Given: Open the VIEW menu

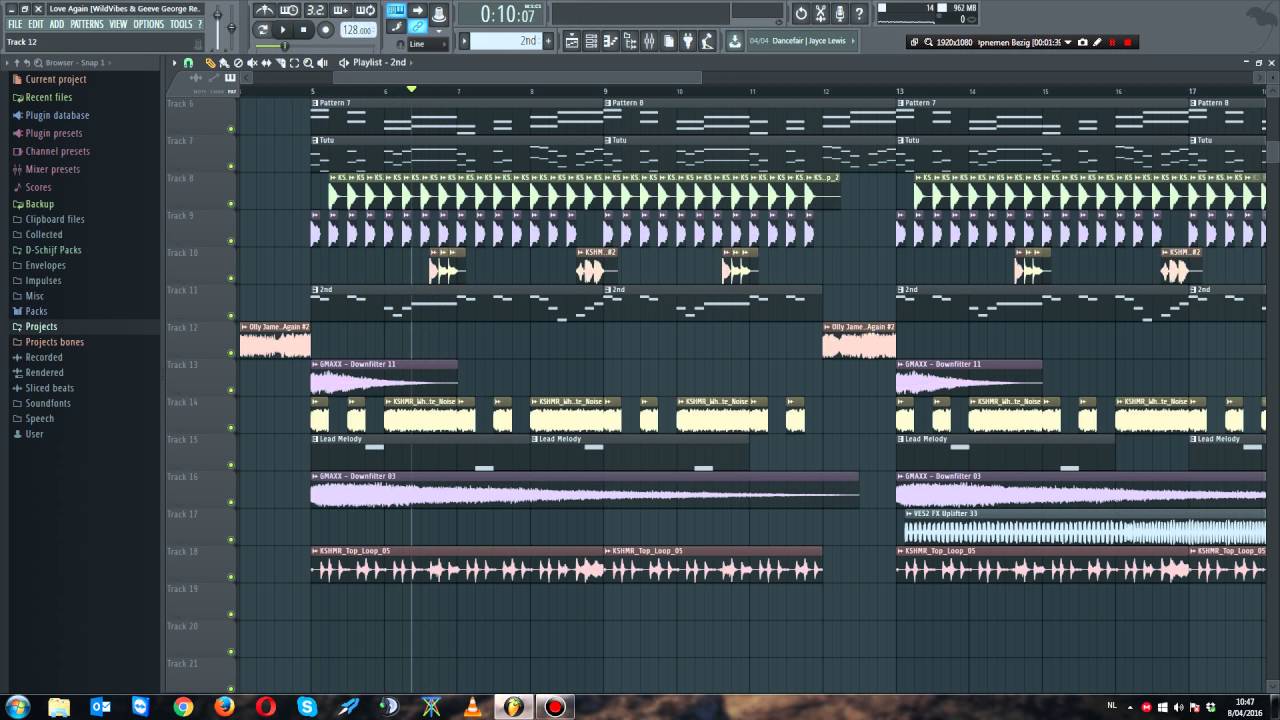Looking at the screenshot, I should tap(118, 24).
